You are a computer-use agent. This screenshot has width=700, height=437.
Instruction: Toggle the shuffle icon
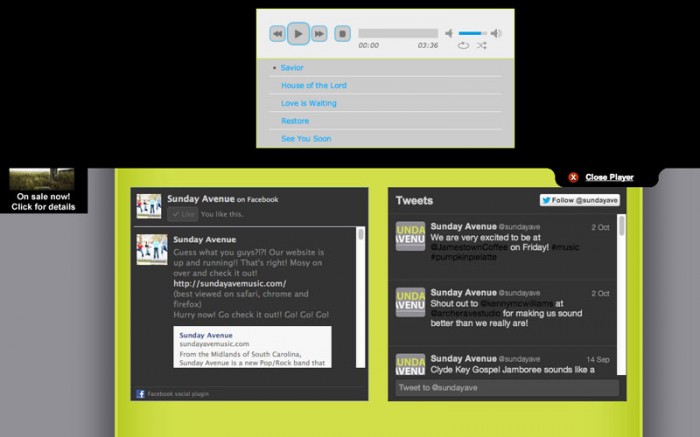click(481, 46)
